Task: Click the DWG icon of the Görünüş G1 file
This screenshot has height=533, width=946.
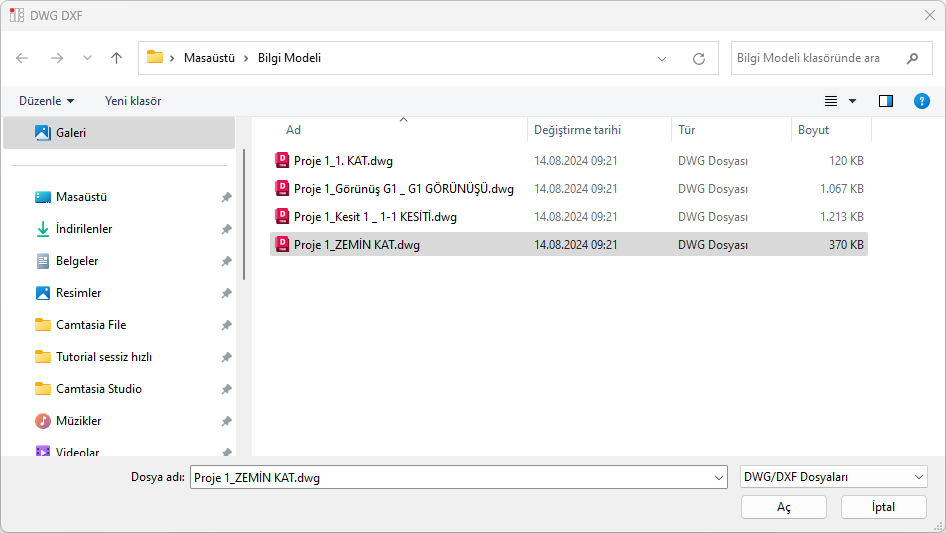Action: tap(282, 188)
